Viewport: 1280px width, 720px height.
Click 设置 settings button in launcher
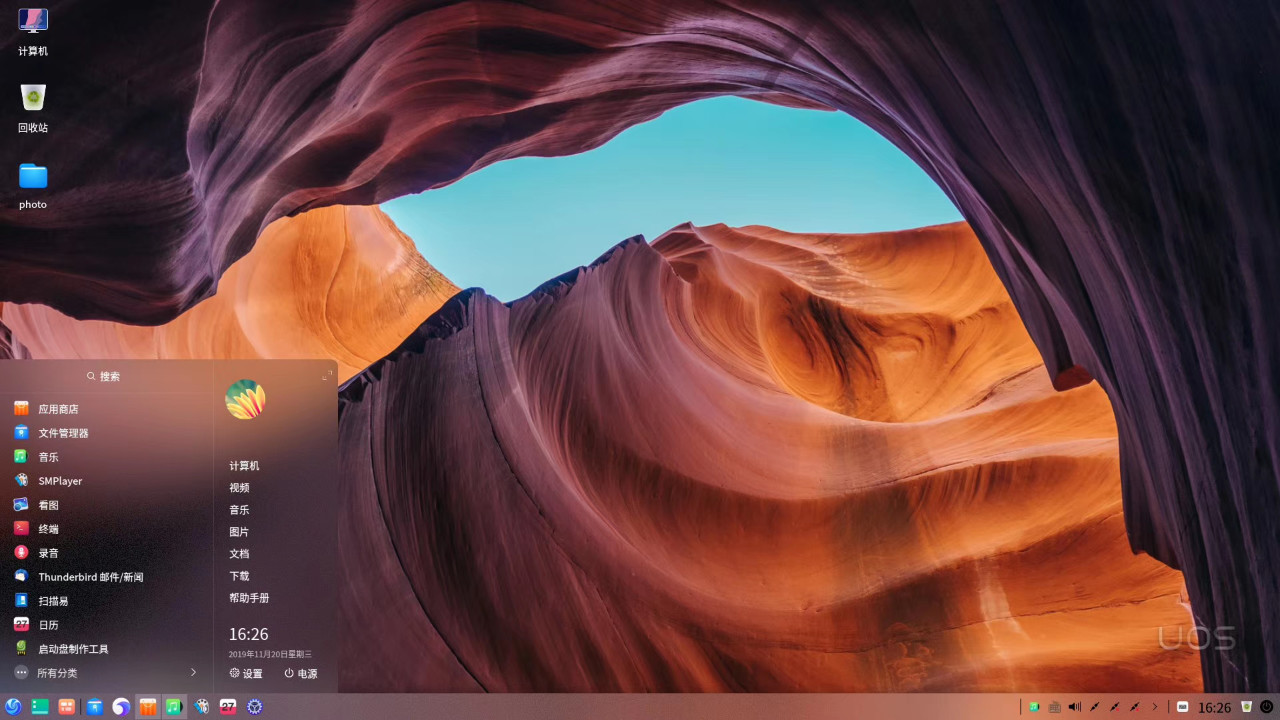coord(246,674)
